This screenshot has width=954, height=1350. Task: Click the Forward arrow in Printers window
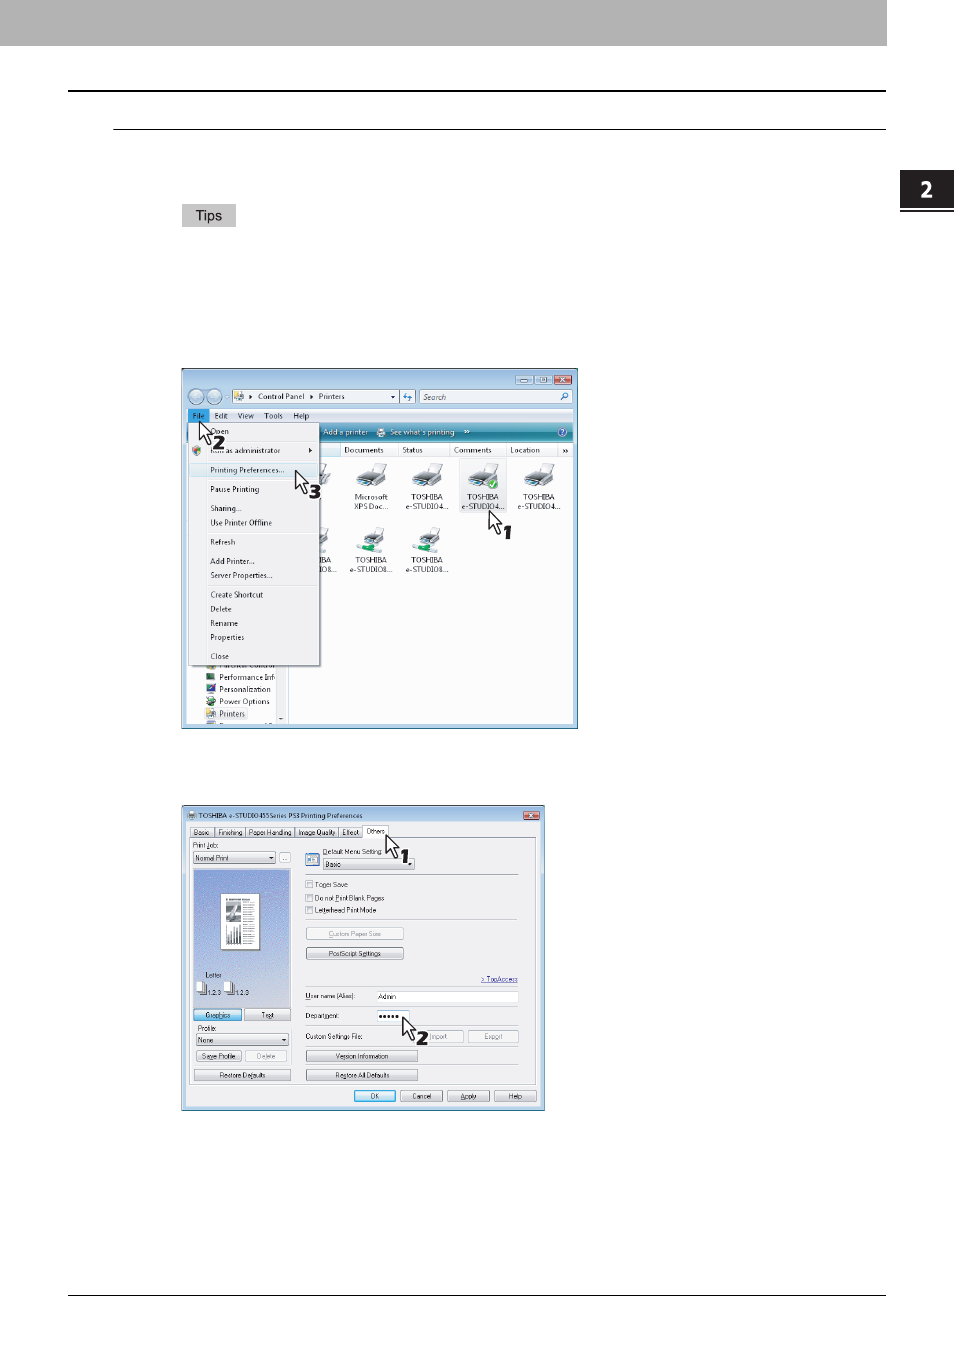[x=214, y=397]
